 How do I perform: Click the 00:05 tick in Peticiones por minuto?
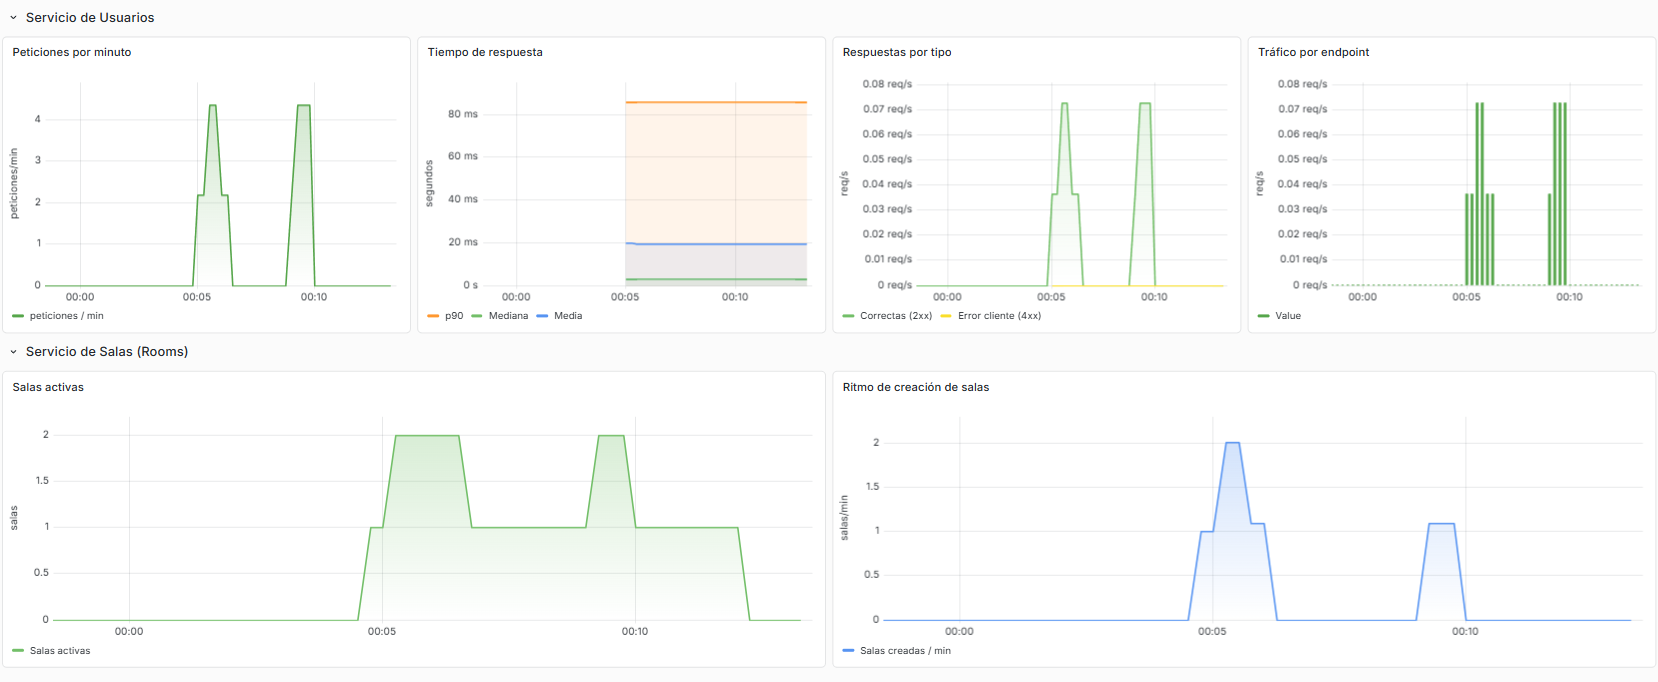[197, 297]
